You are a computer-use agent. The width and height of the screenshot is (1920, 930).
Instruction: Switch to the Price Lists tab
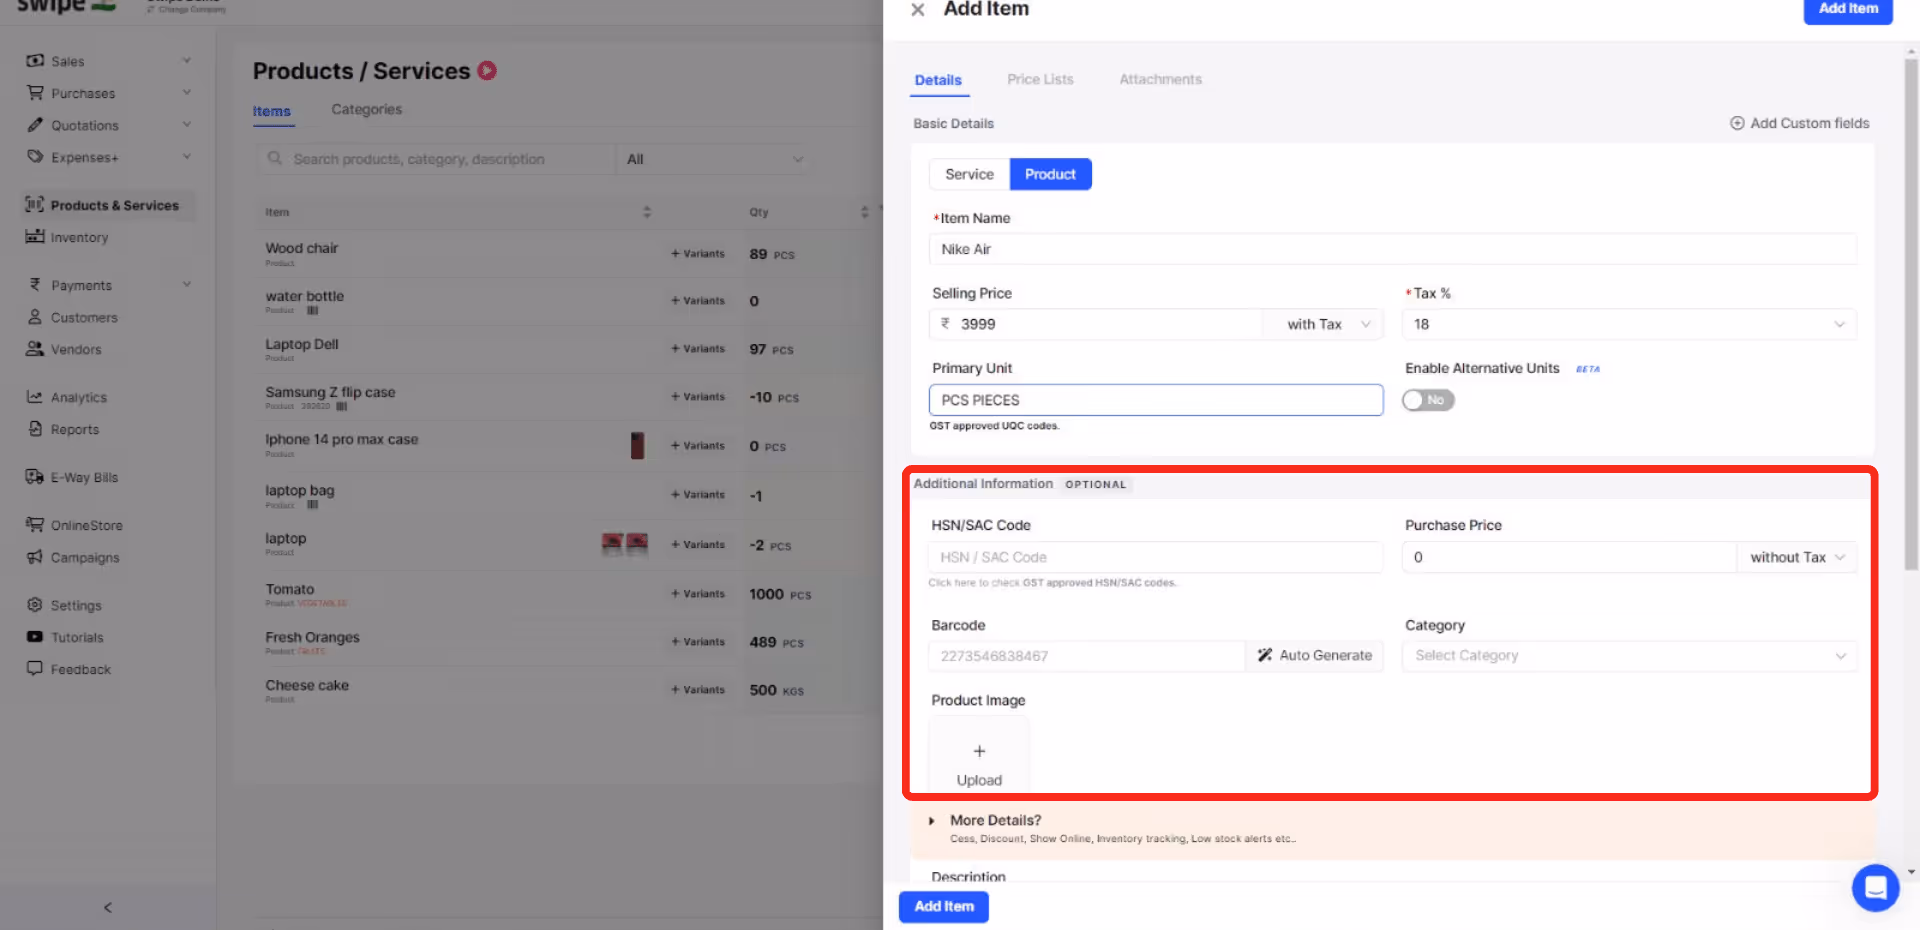(1040, 79)
